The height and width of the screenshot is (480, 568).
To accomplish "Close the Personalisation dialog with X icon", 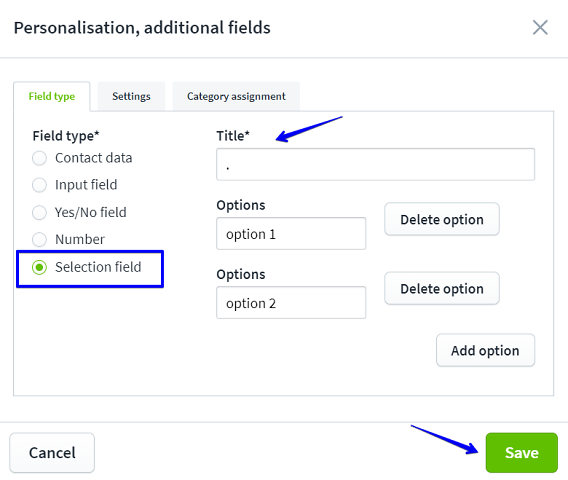I will [x=540, y=28].
